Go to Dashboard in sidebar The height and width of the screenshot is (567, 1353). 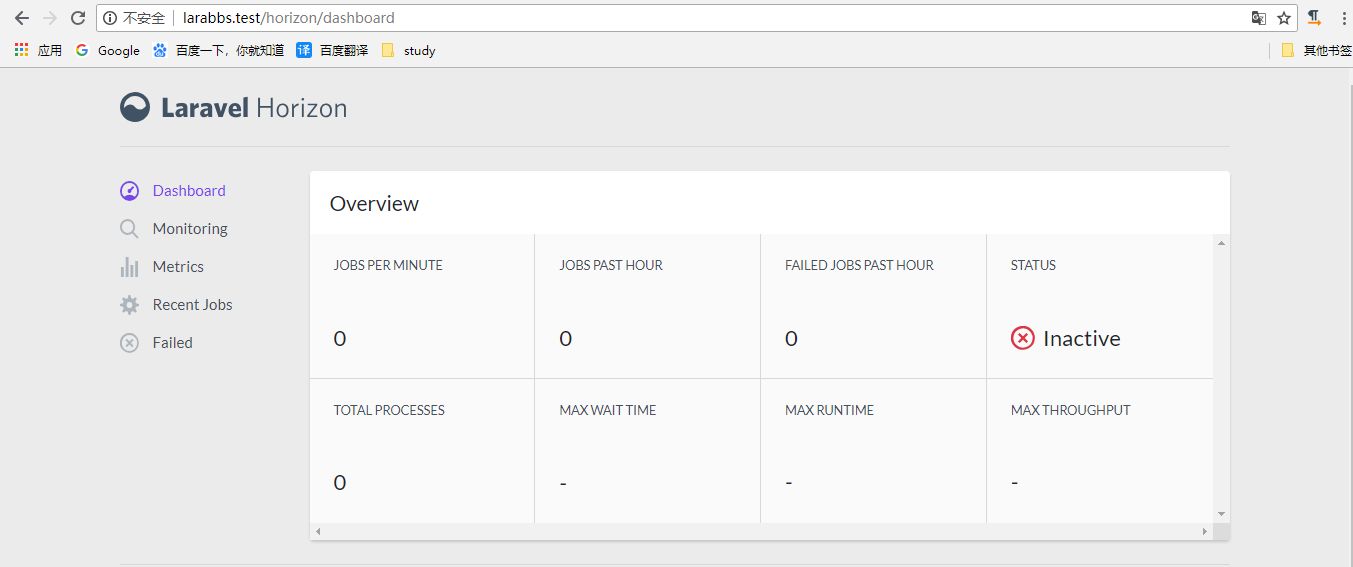189,190
